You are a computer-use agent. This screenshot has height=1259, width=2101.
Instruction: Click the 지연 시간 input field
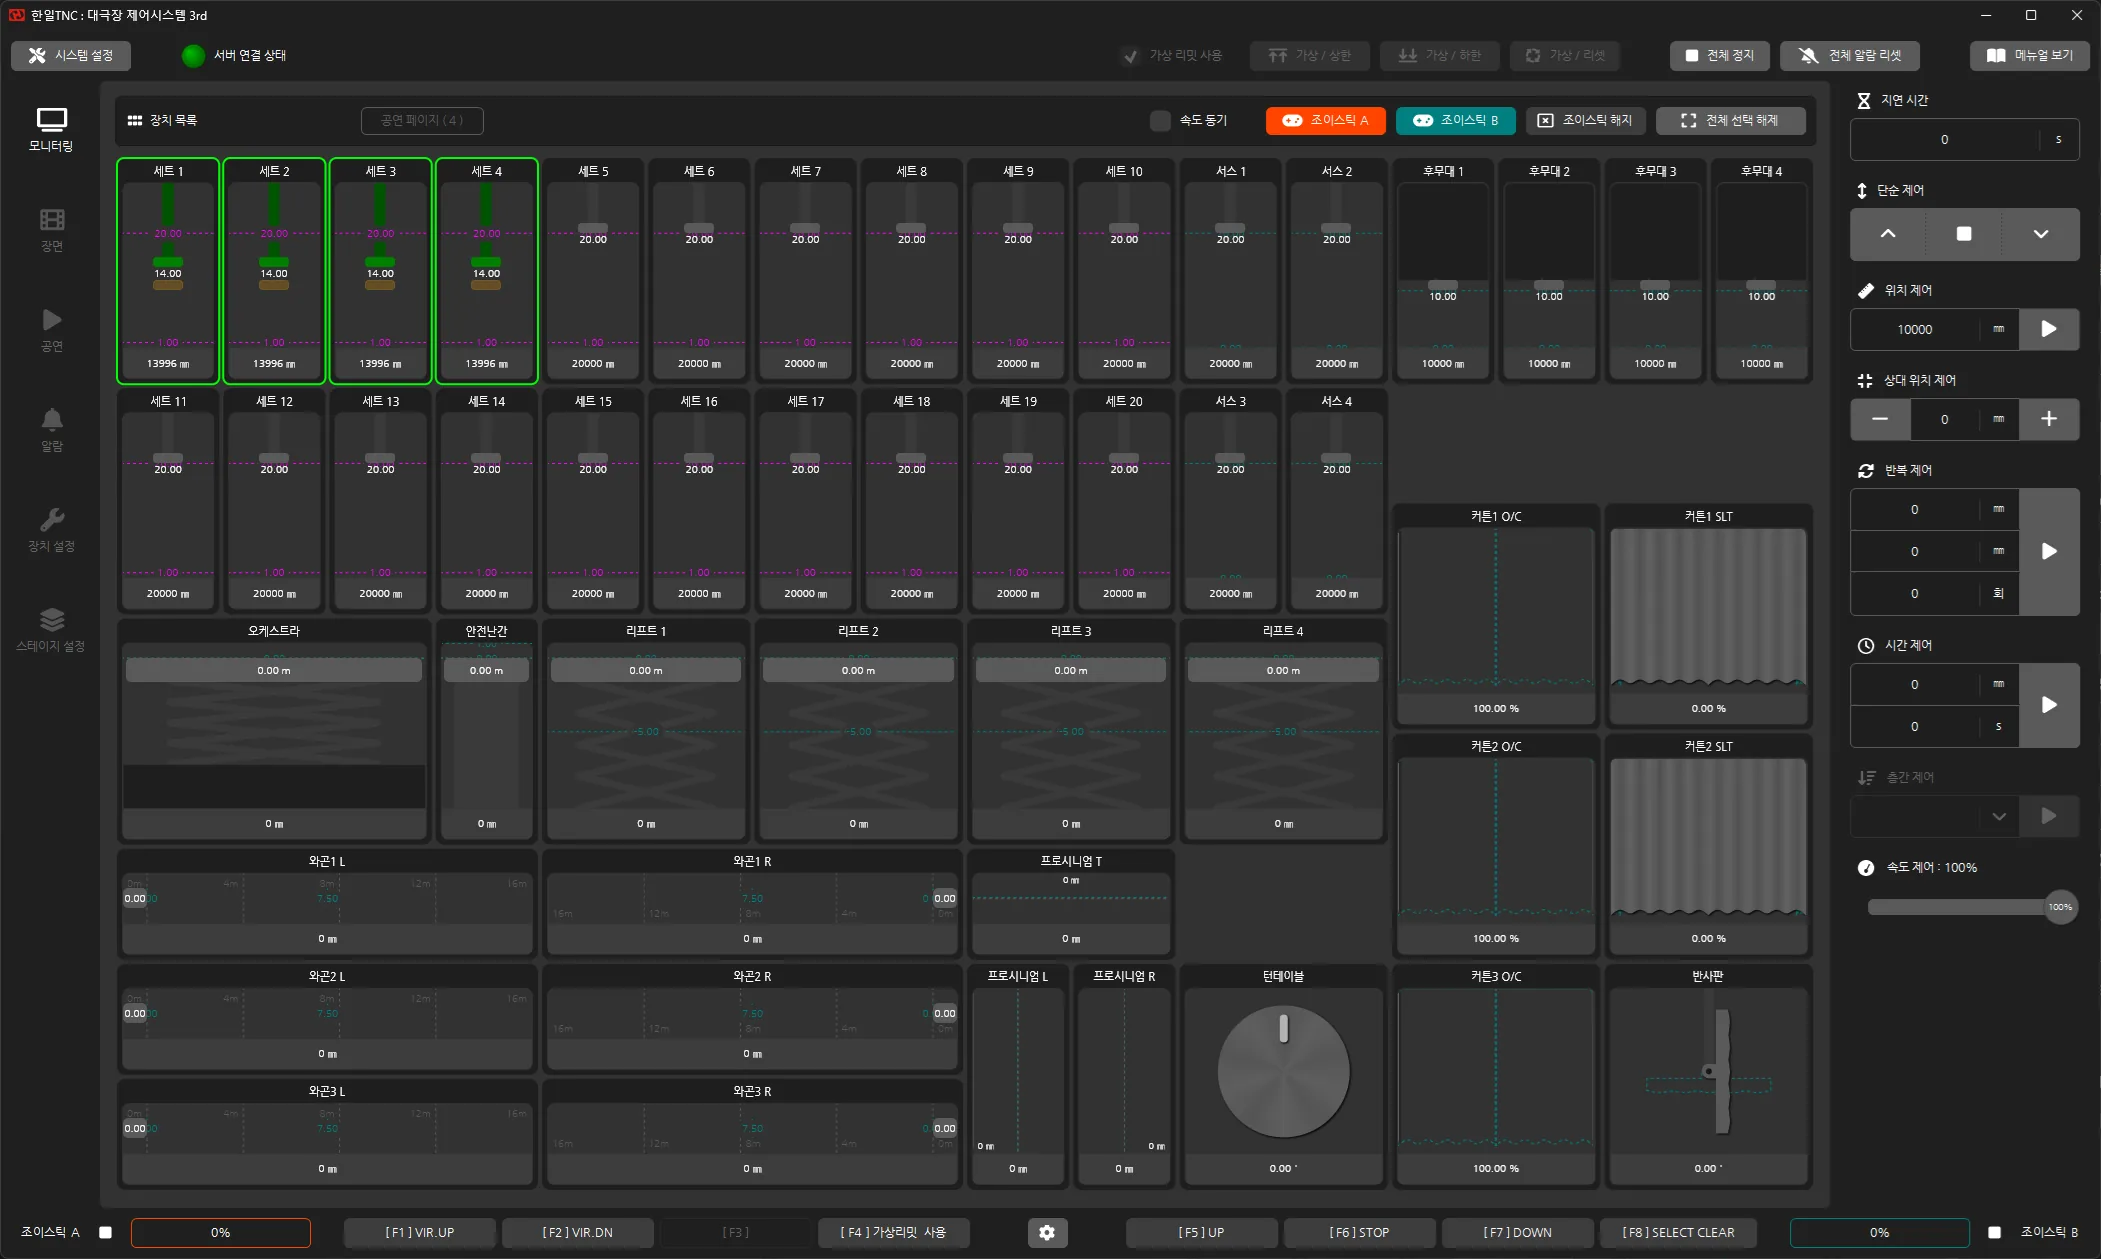pyautogui.click(x=1944, y=139)
